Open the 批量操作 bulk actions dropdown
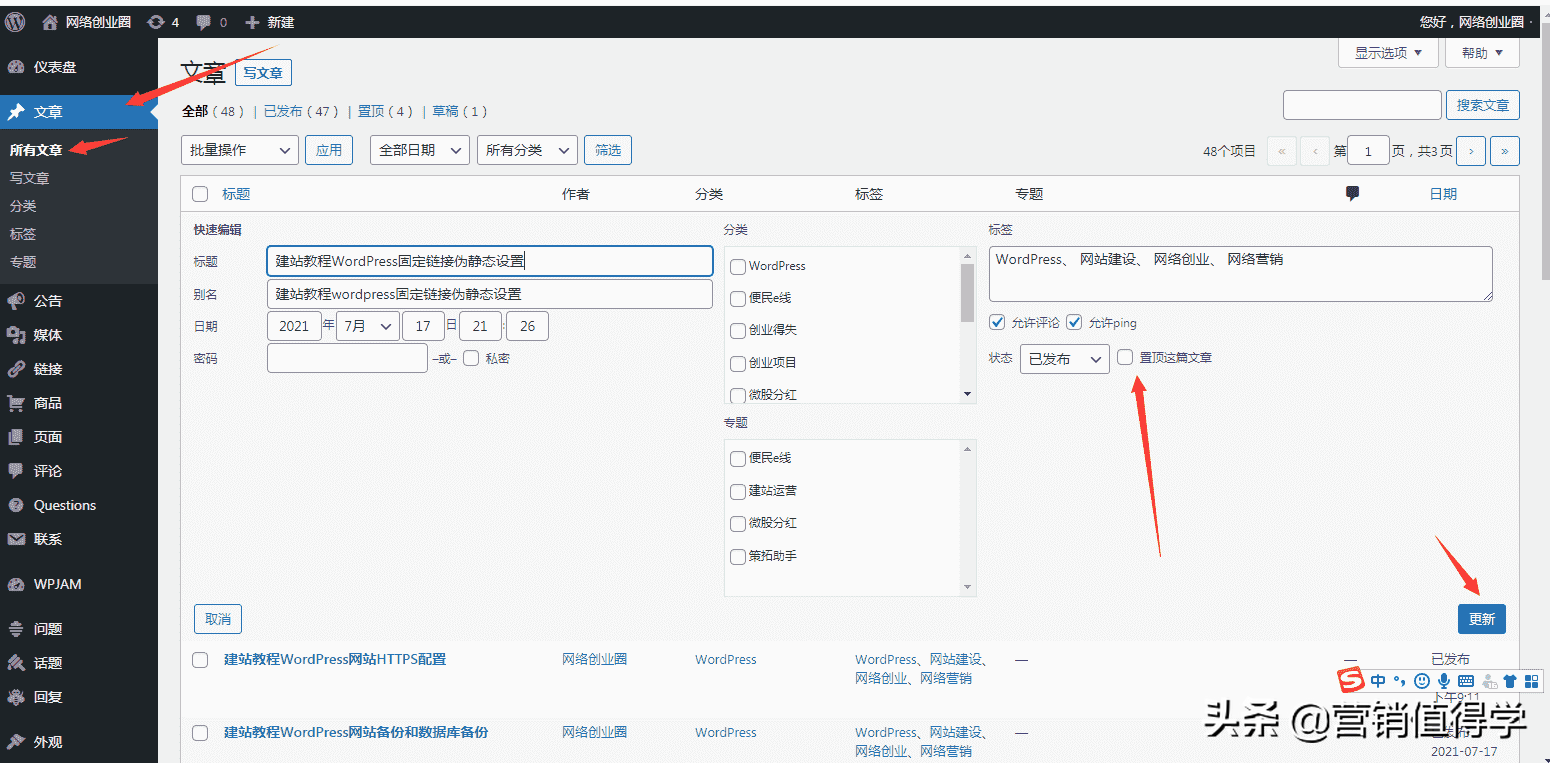Image resolution: width=1550 pixels, height=763 pixels. click(x=240, y=150)
